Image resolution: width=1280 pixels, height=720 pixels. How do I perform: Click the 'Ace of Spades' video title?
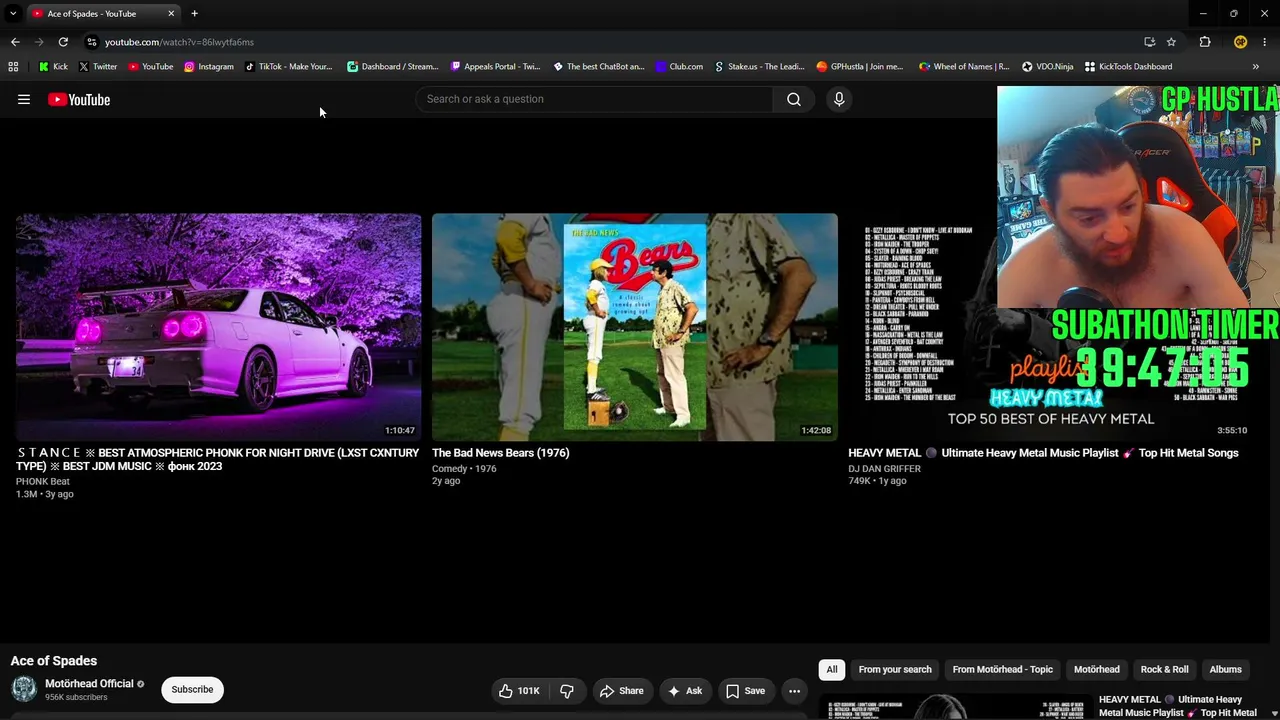[54, 661]
